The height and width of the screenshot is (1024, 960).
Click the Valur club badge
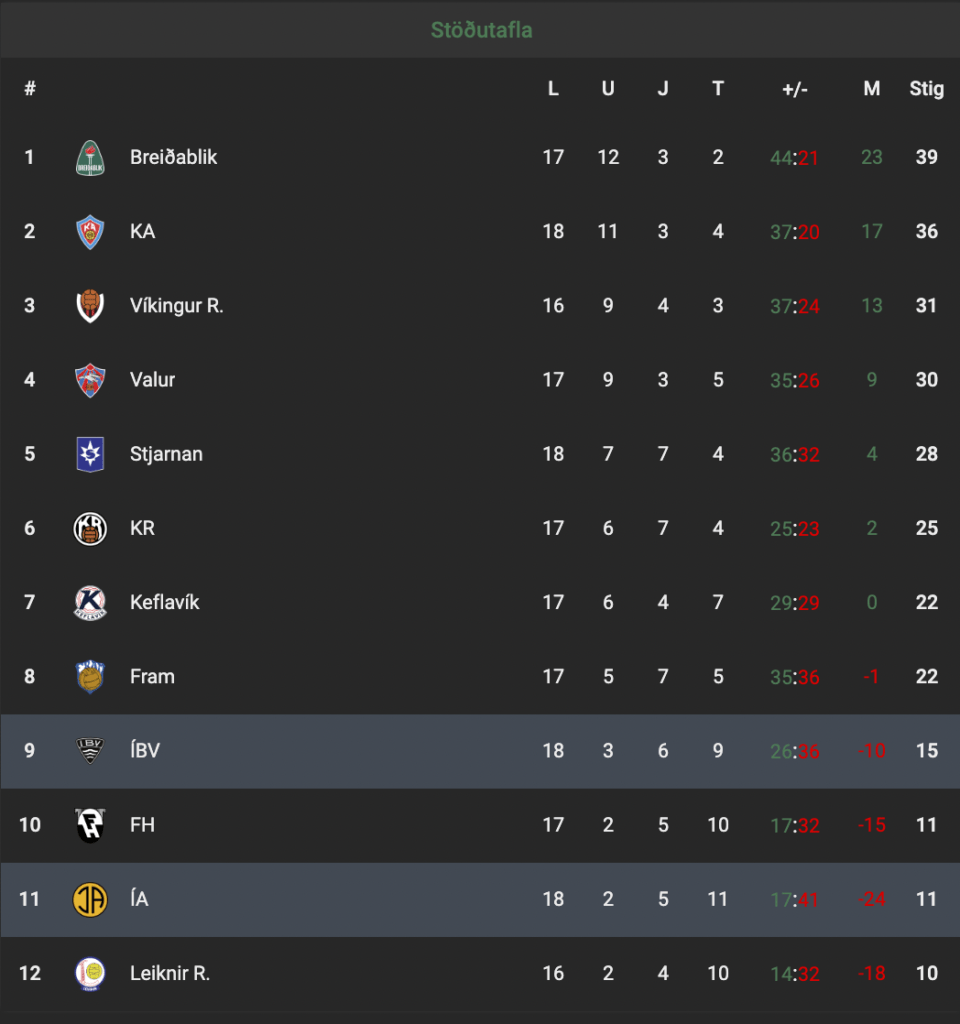click(x=90, y=380)
